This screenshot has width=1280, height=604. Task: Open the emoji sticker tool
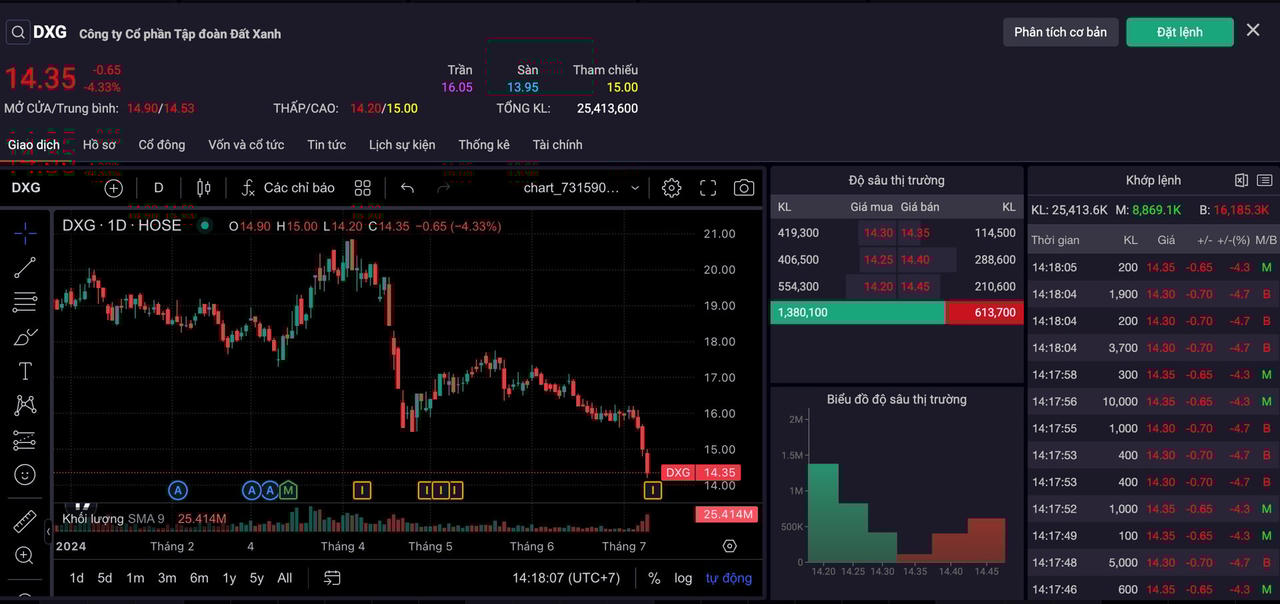pyautogui.click(x=25, y=475)
